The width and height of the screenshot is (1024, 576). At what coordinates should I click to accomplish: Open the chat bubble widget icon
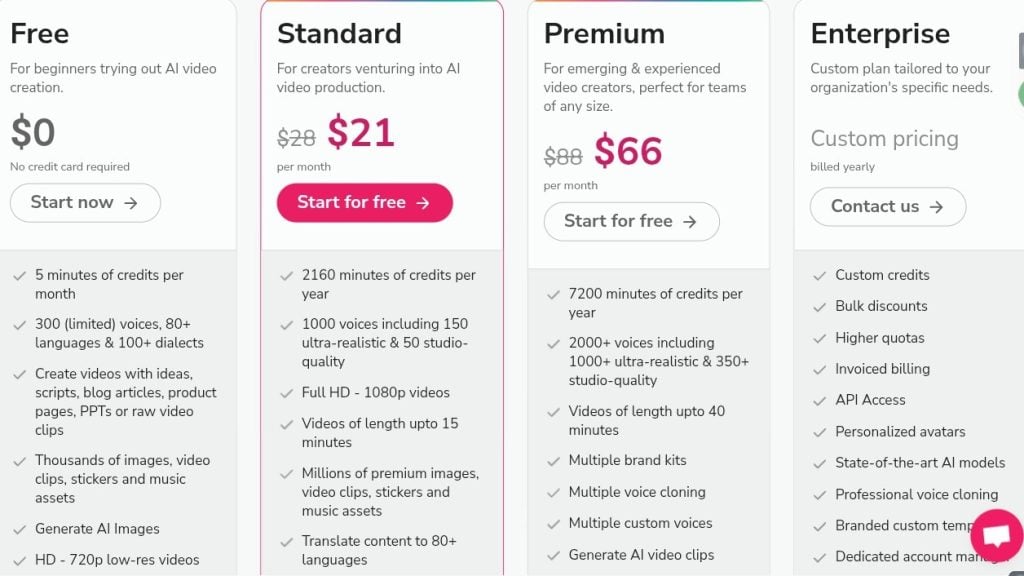click(x=996, y=536)
